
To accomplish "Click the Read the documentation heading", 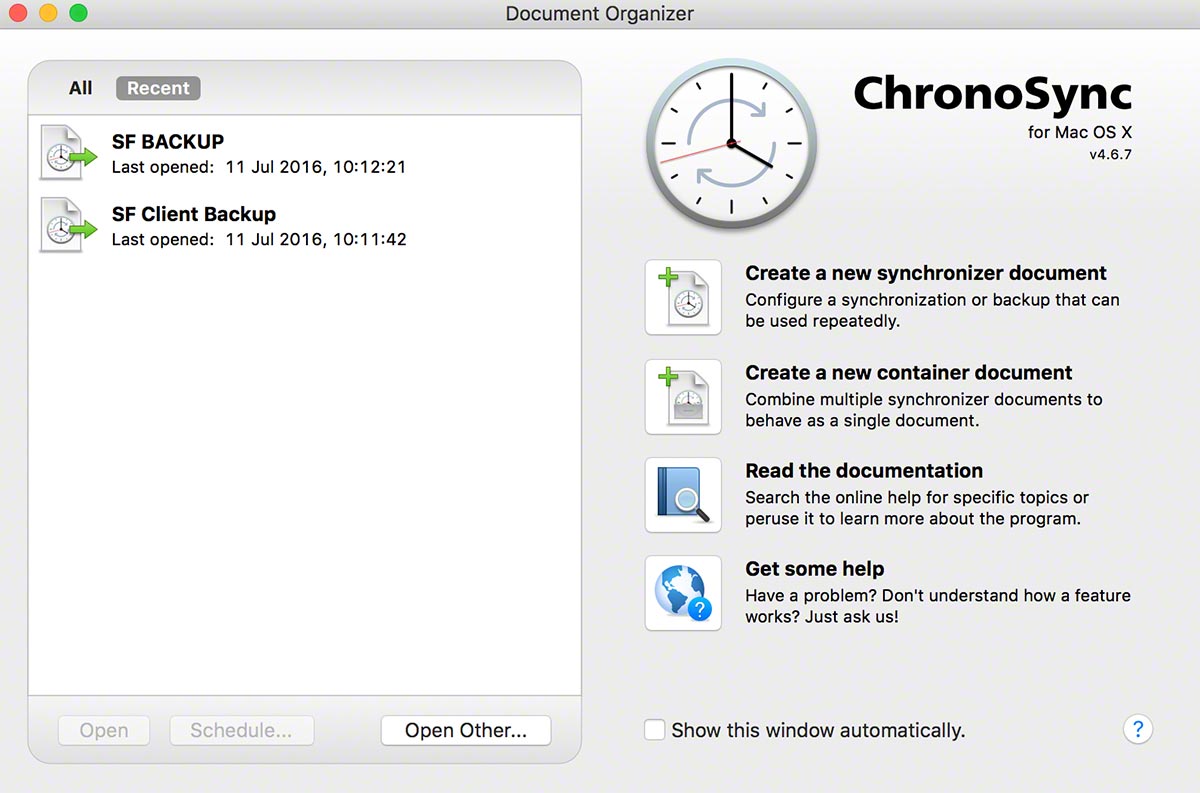I will (x=864, y=470).
